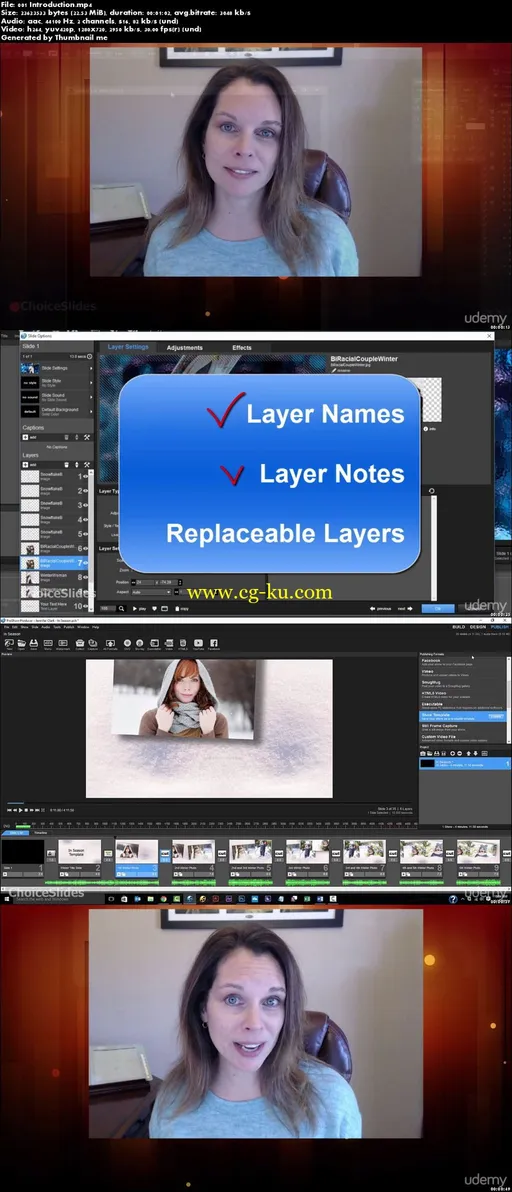
Task: Click Create on the Show Template row
Action: tap(496, 716)
